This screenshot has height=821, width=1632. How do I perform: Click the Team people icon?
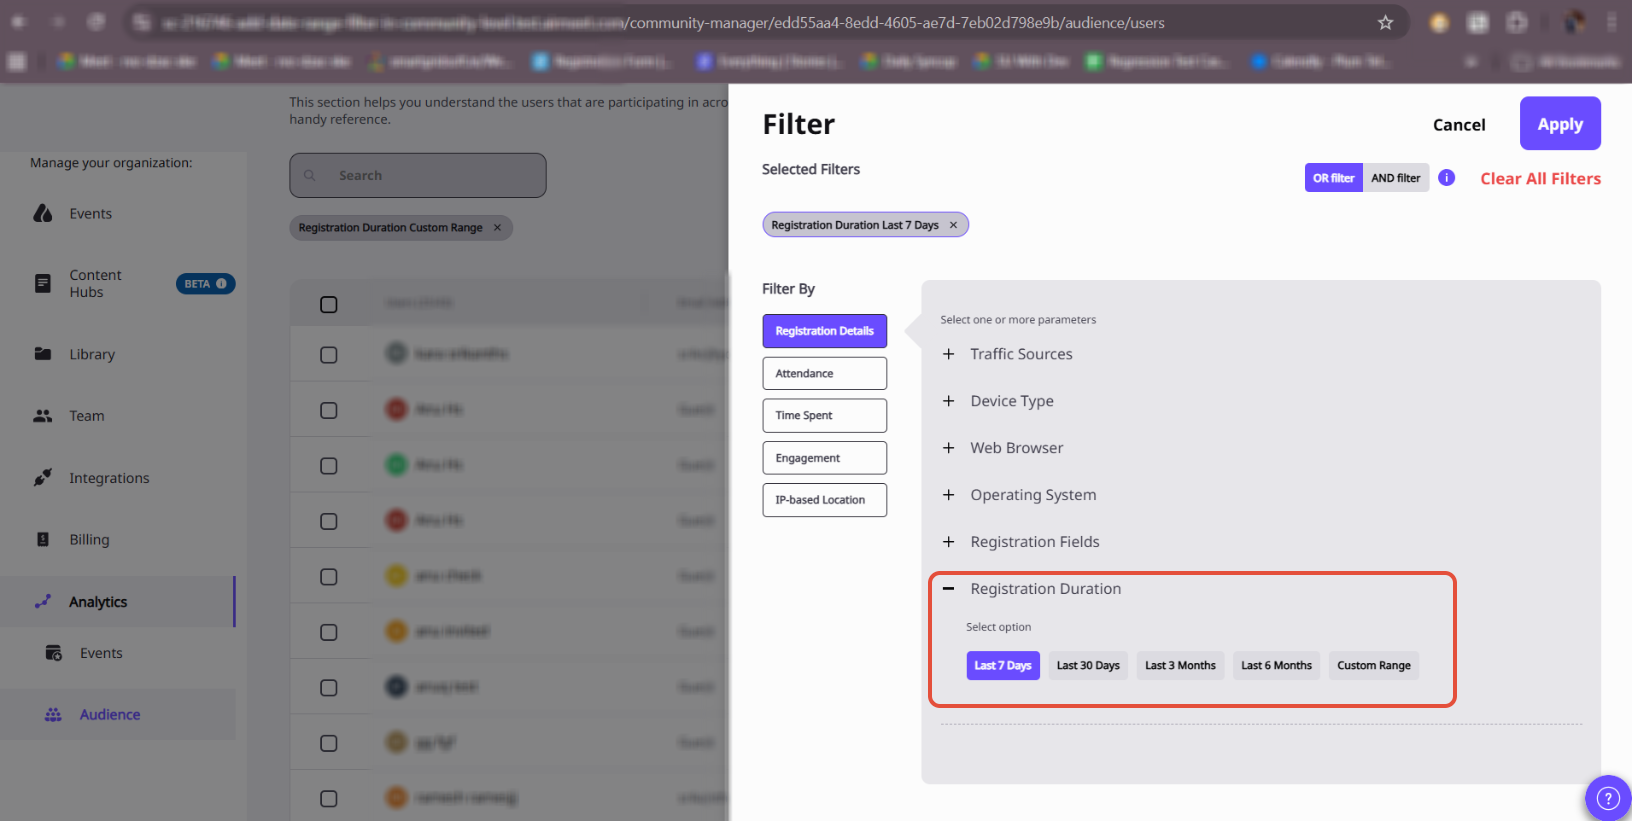pyautogui.click(x=43, y=416)
